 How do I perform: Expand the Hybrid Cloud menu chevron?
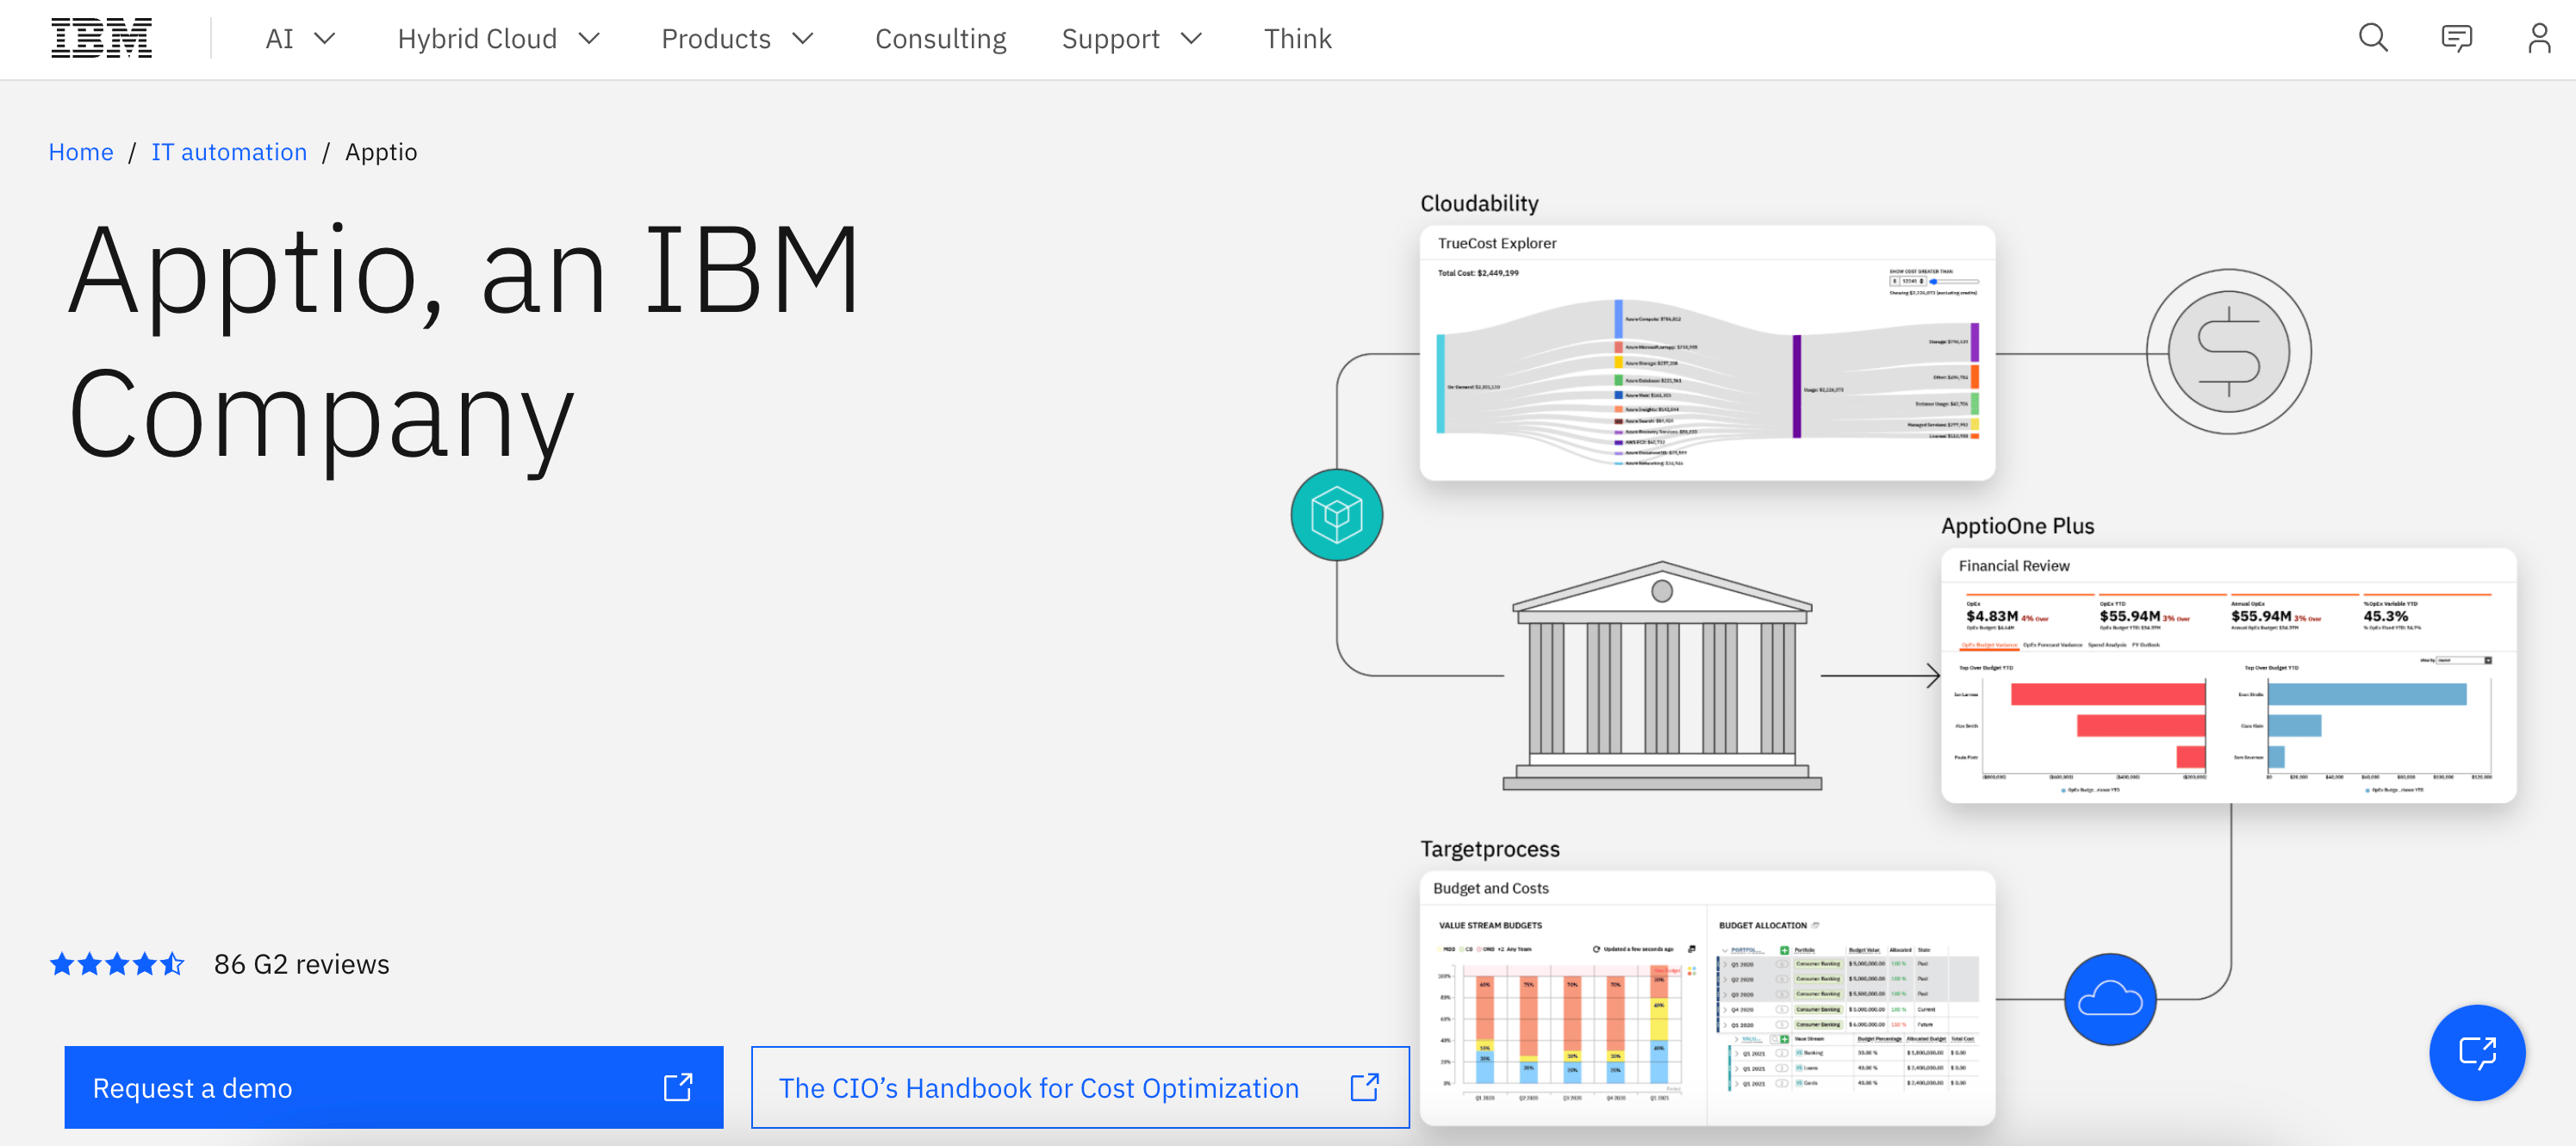[x=589, y=39]
